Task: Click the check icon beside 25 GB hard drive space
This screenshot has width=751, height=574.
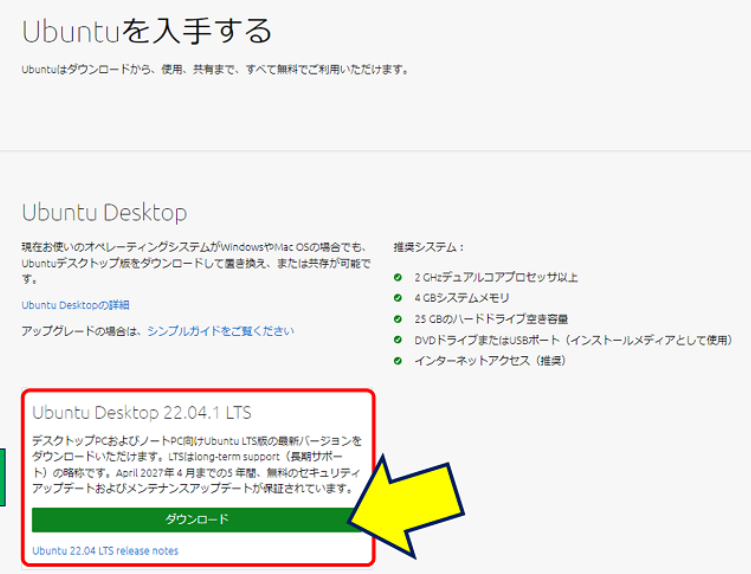Action: pyautogui.click(x=398, y=319)
